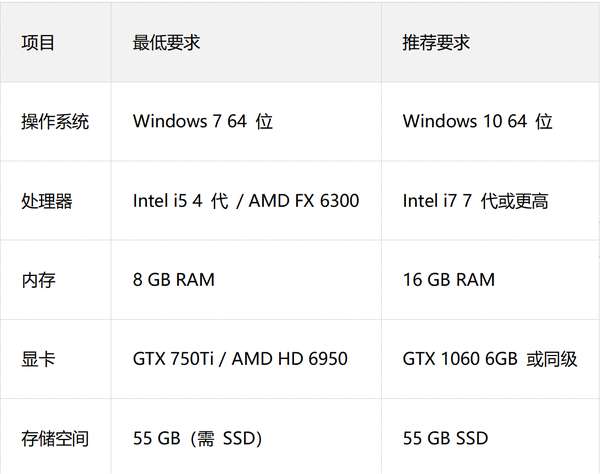Select the 内存 row label
The height and width of the screenshot is (474, 600).
38,280
